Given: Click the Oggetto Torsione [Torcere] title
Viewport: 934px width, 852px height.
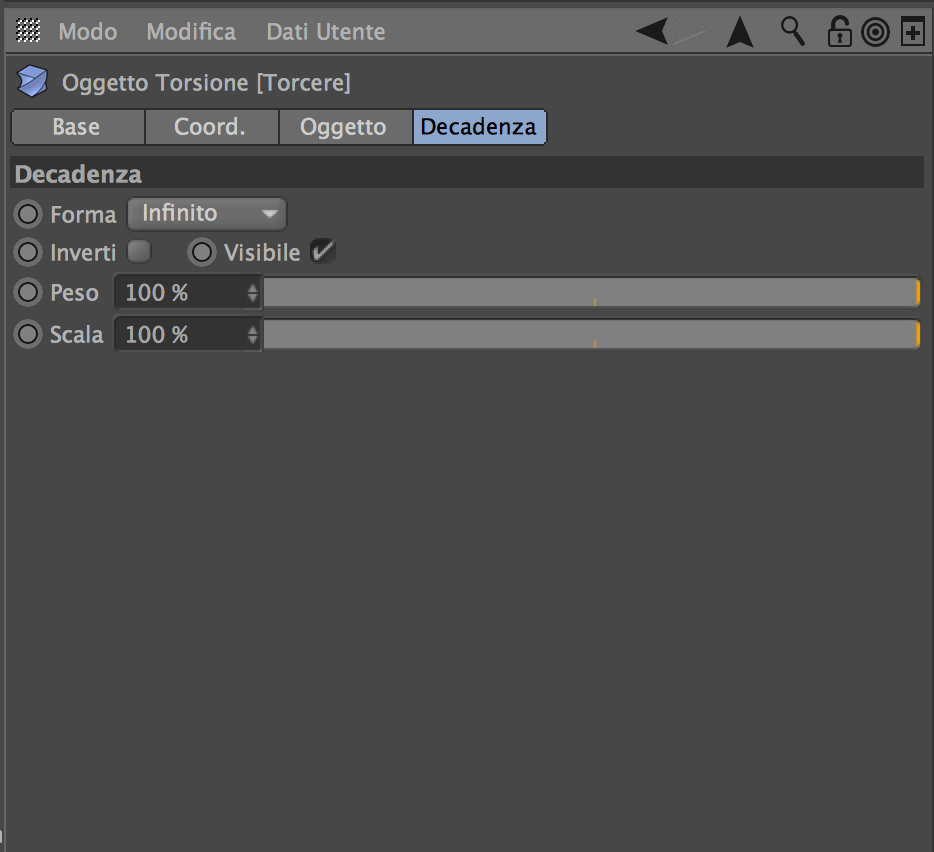Looking at the screenshot, I should (207, 83).
